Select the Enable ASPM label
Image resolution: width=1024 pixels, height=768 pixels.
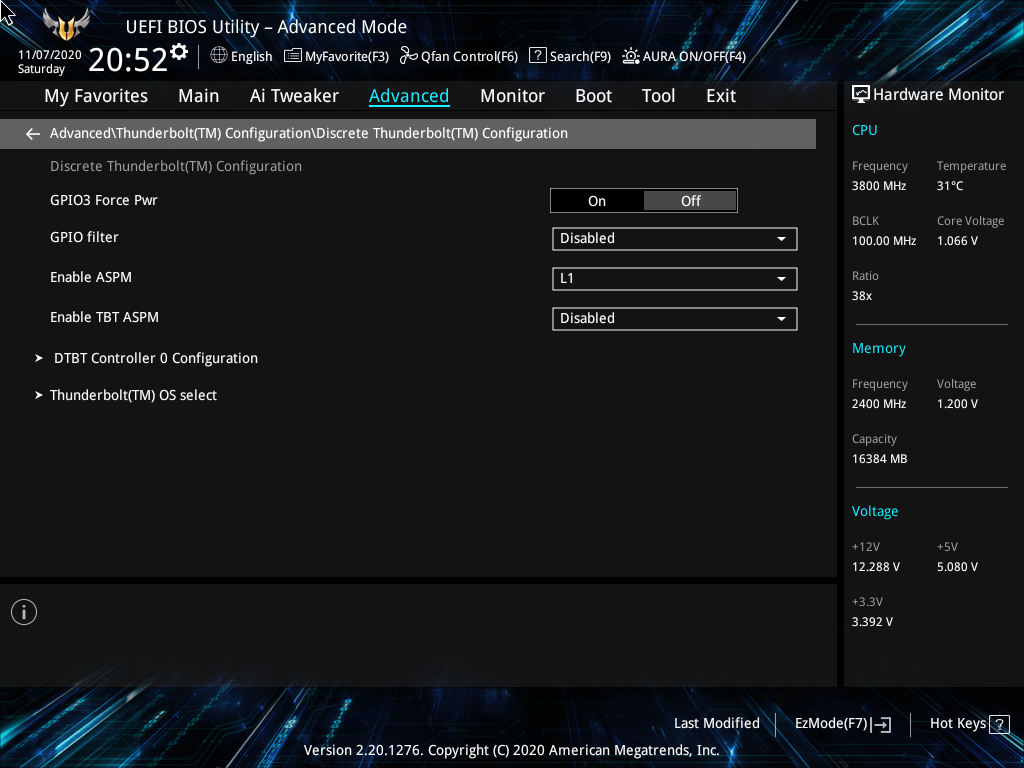tap(91, 277)
